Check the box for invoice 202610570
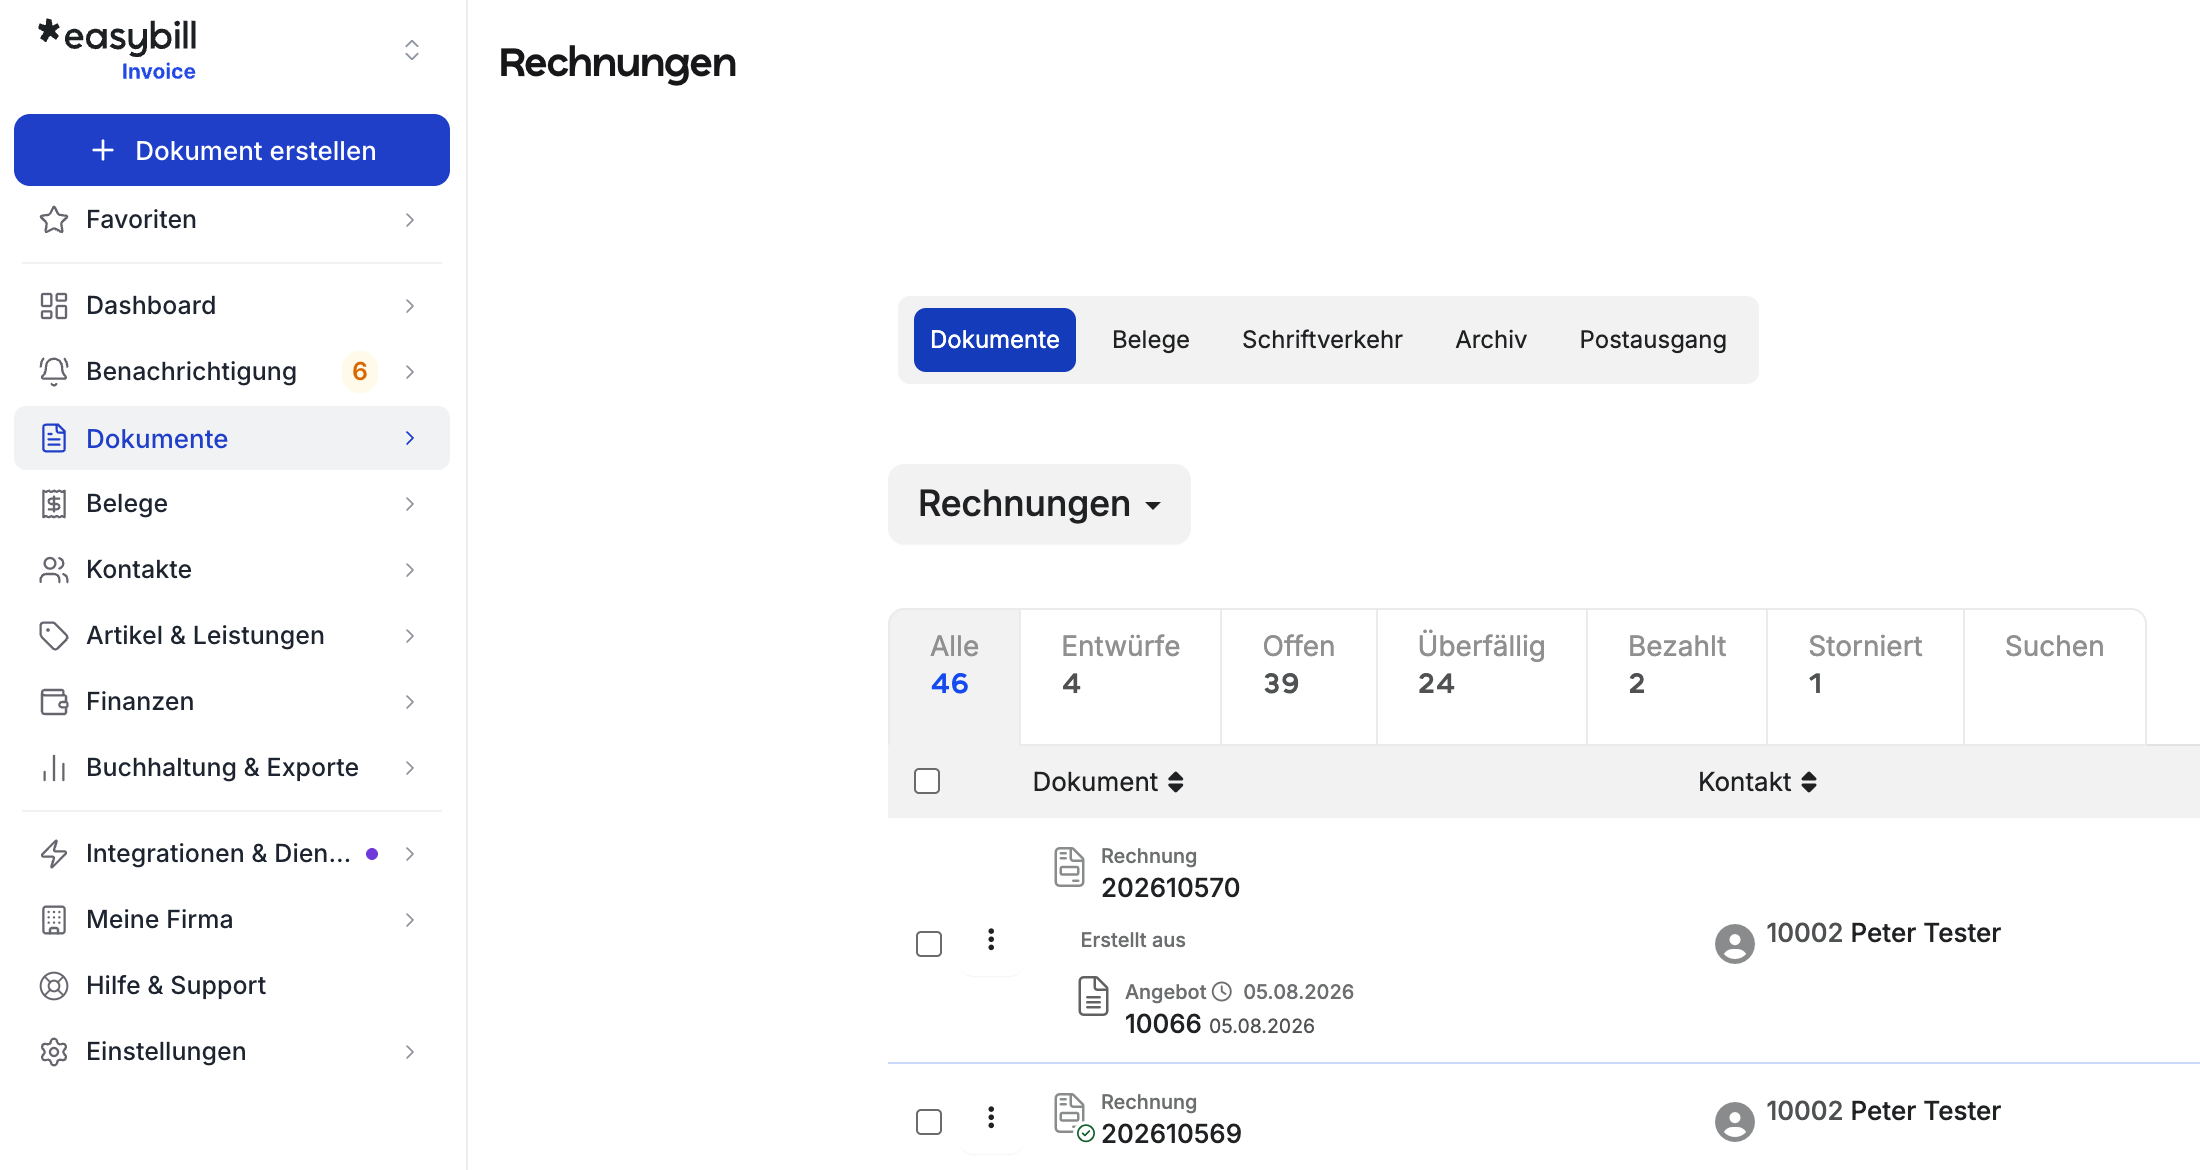 929,944
